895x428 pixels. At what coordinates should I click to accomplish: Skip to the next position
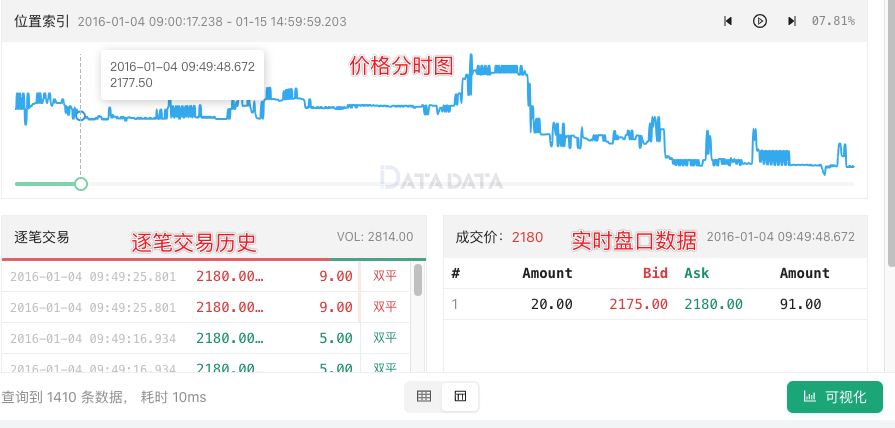792,21
